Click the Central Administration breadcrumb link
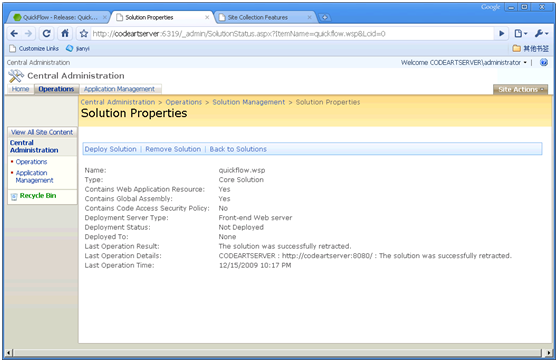This screenshot has height=362, width=558. pos(118,102)
